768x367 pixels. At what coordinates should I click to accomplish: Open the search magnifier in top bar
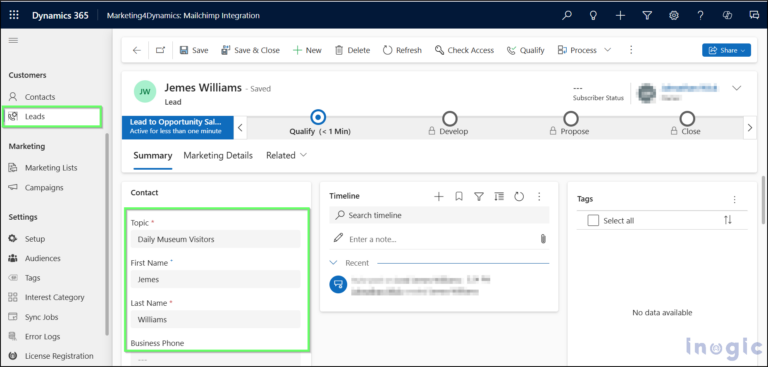coord(567,15)
